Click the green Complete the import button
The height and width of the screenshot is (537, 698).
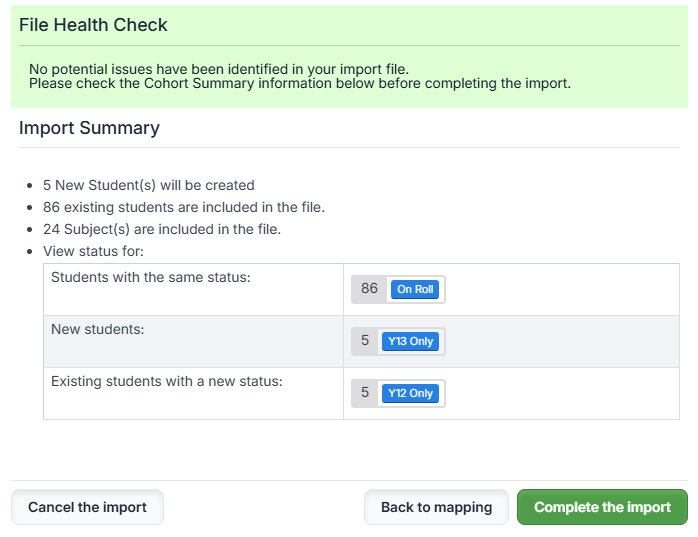coord(602,507)
